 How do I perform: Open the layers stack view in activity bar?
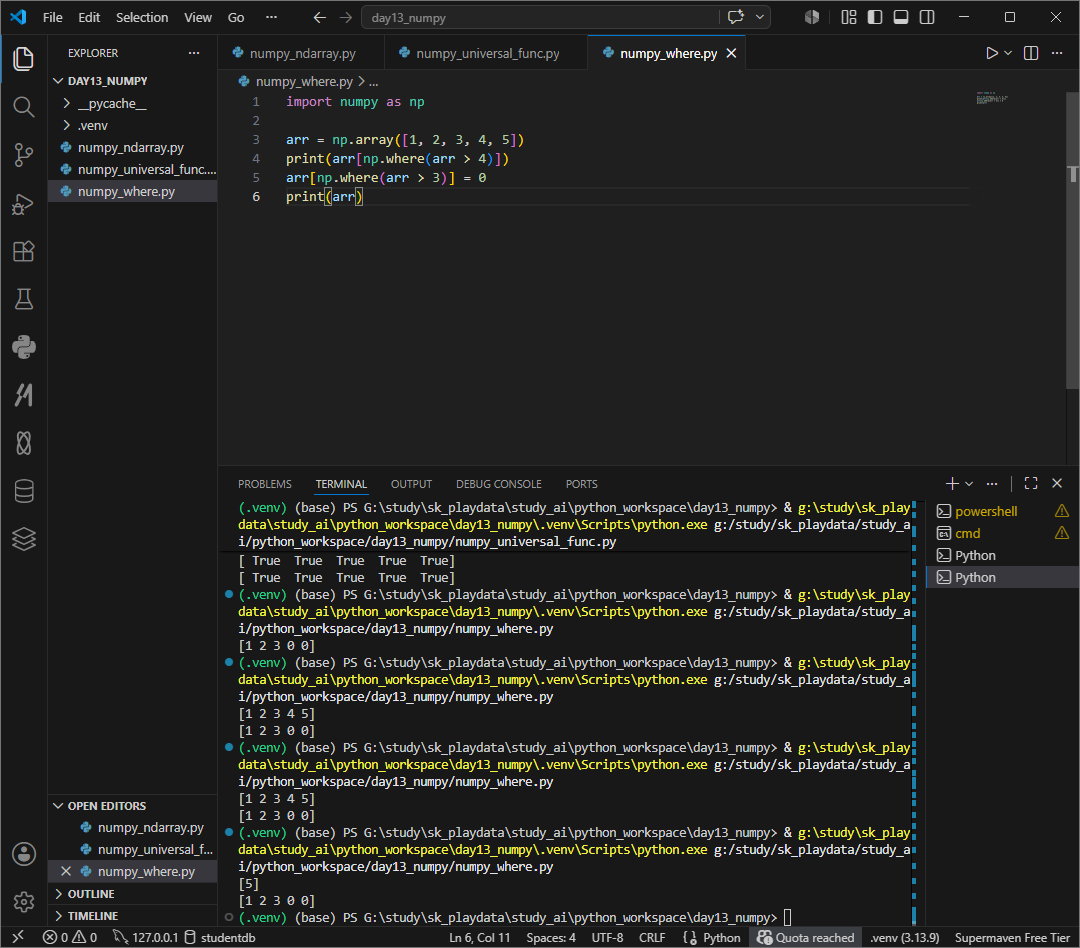(23, 539)
